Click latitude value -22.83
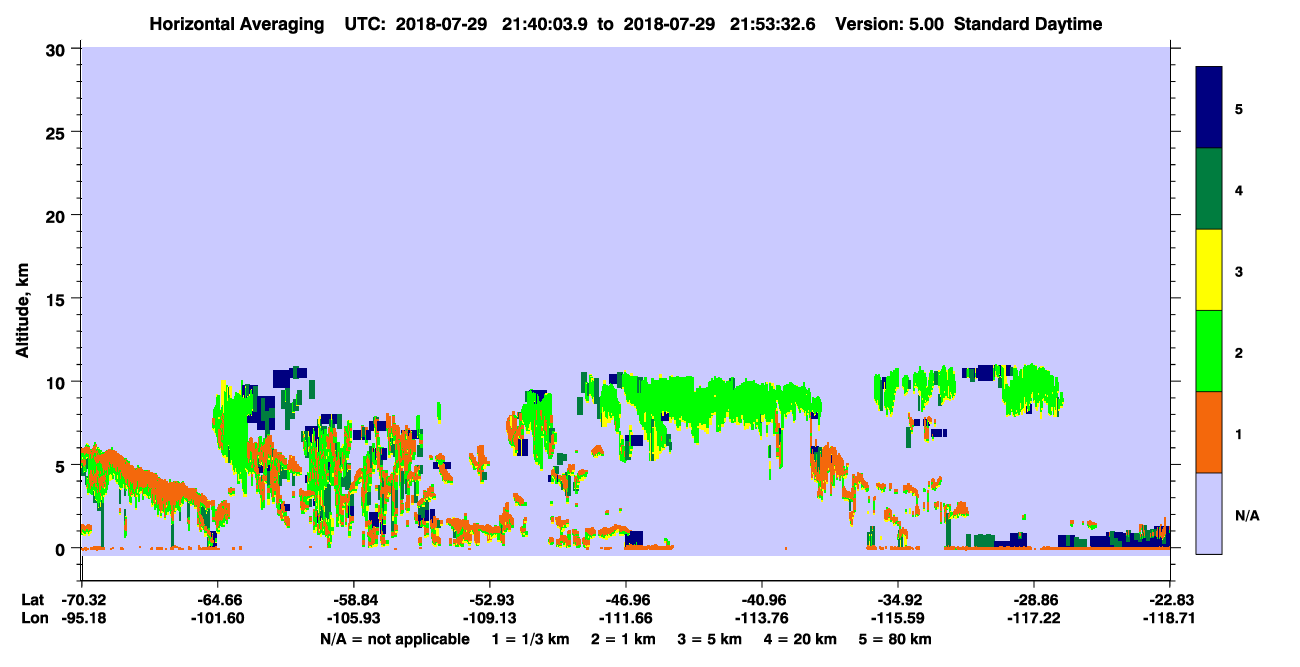 [x=1170, y=600]
